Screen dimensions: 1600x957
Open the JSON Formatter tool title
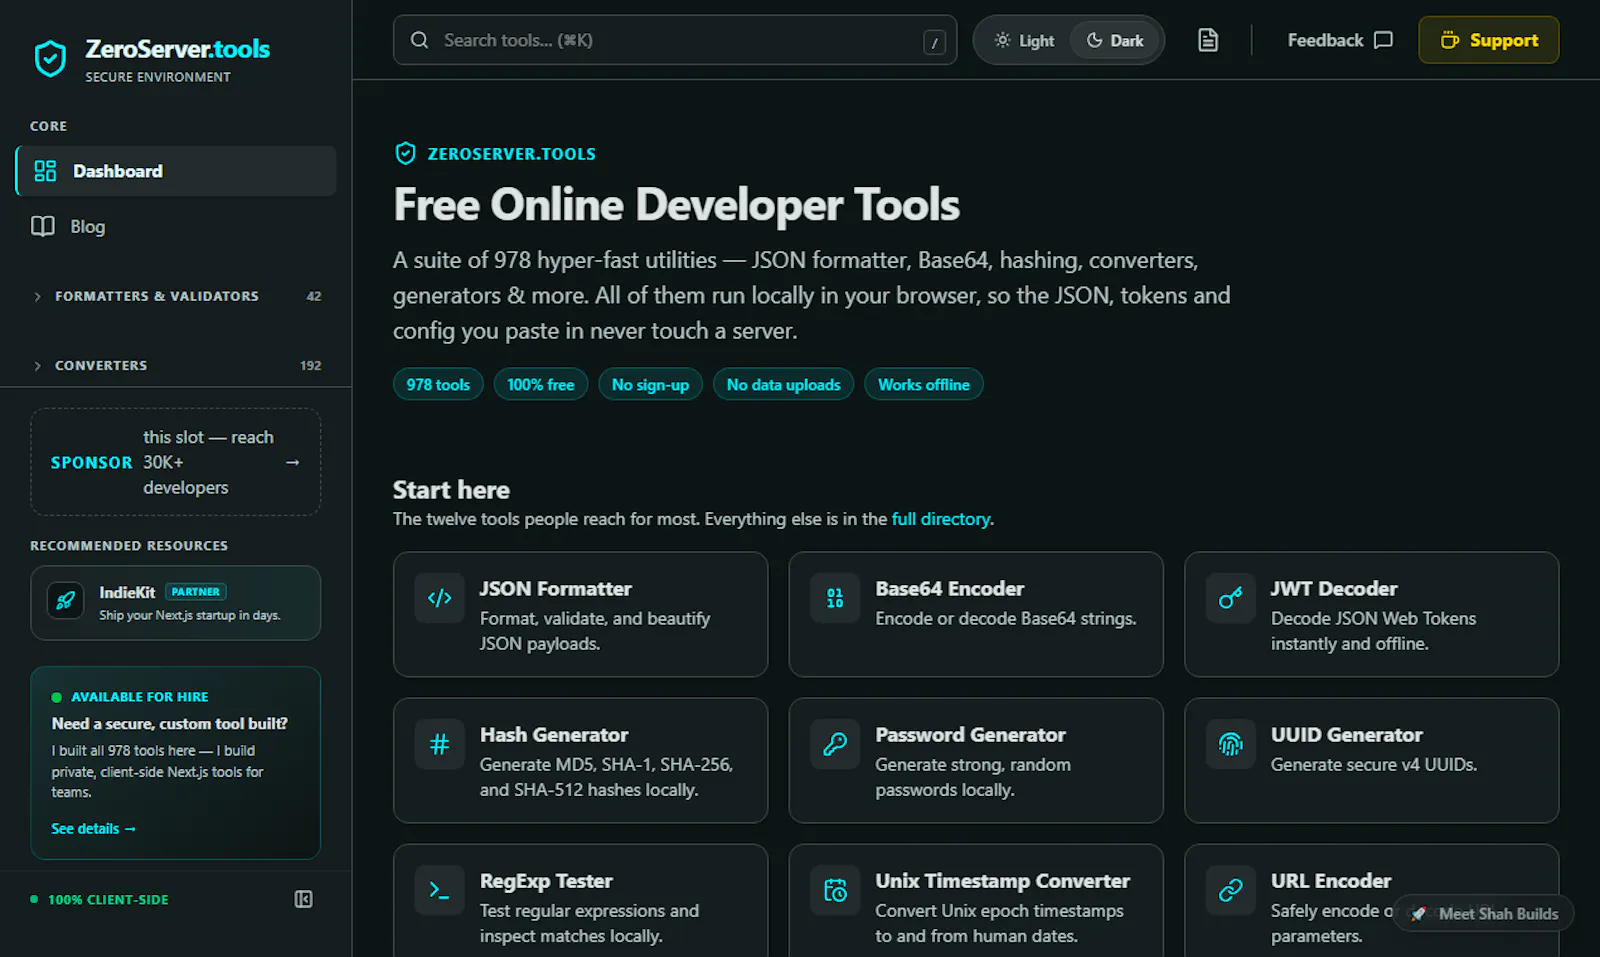(556, 589)
